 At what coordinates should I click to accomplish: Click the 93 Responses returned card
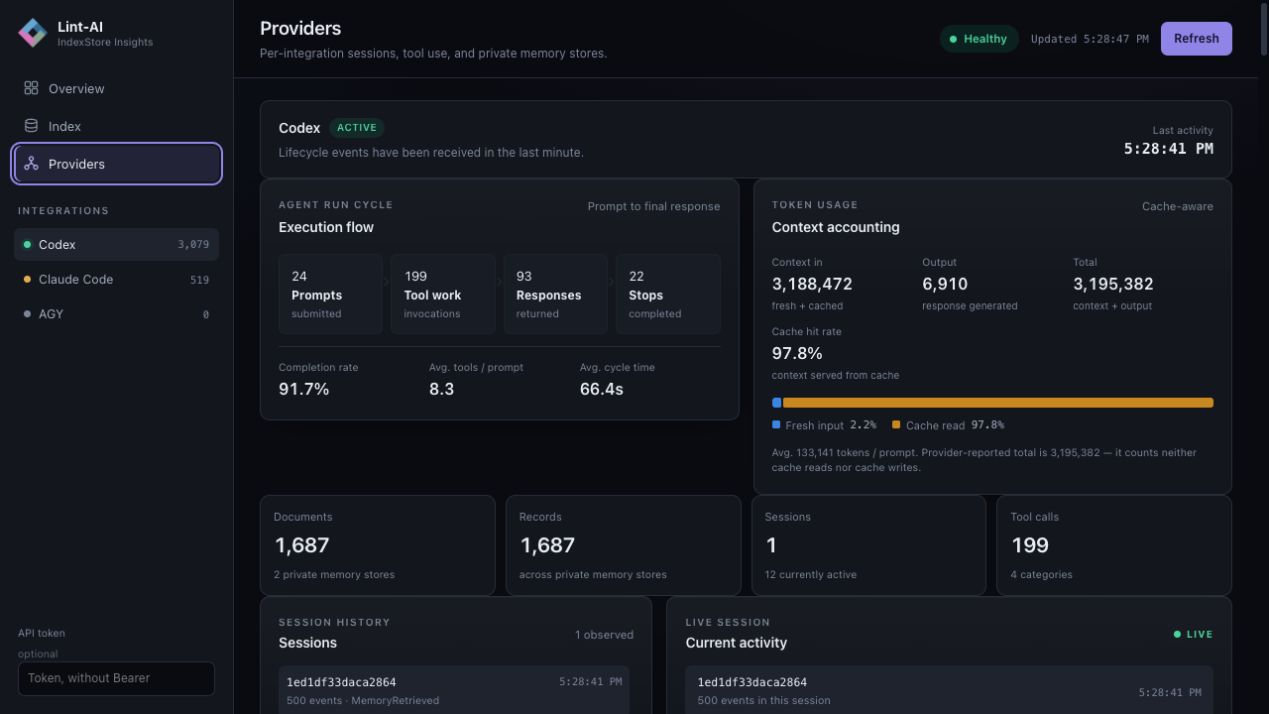coord(555,294)
